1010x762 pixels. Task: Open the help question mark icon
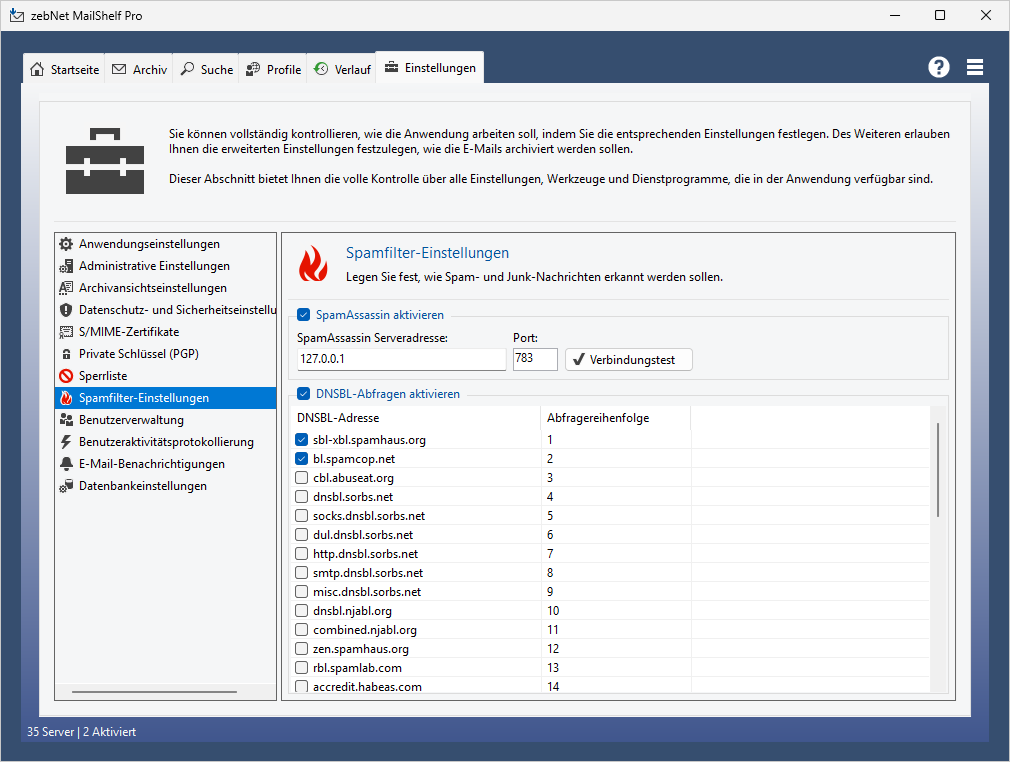pos(938,67)
